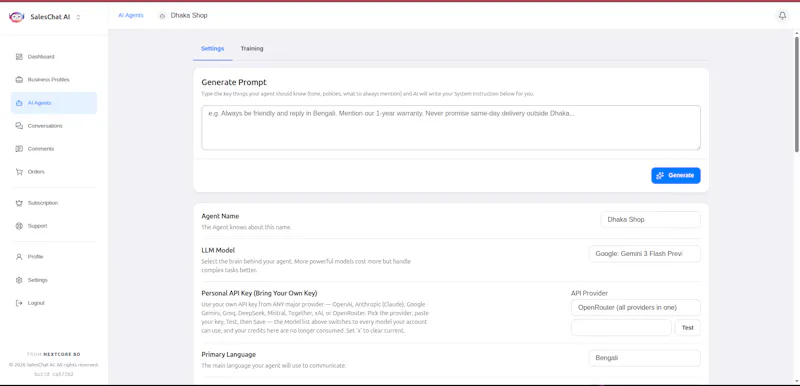Click the NEXTCORE BD footer text

(62, 354)
